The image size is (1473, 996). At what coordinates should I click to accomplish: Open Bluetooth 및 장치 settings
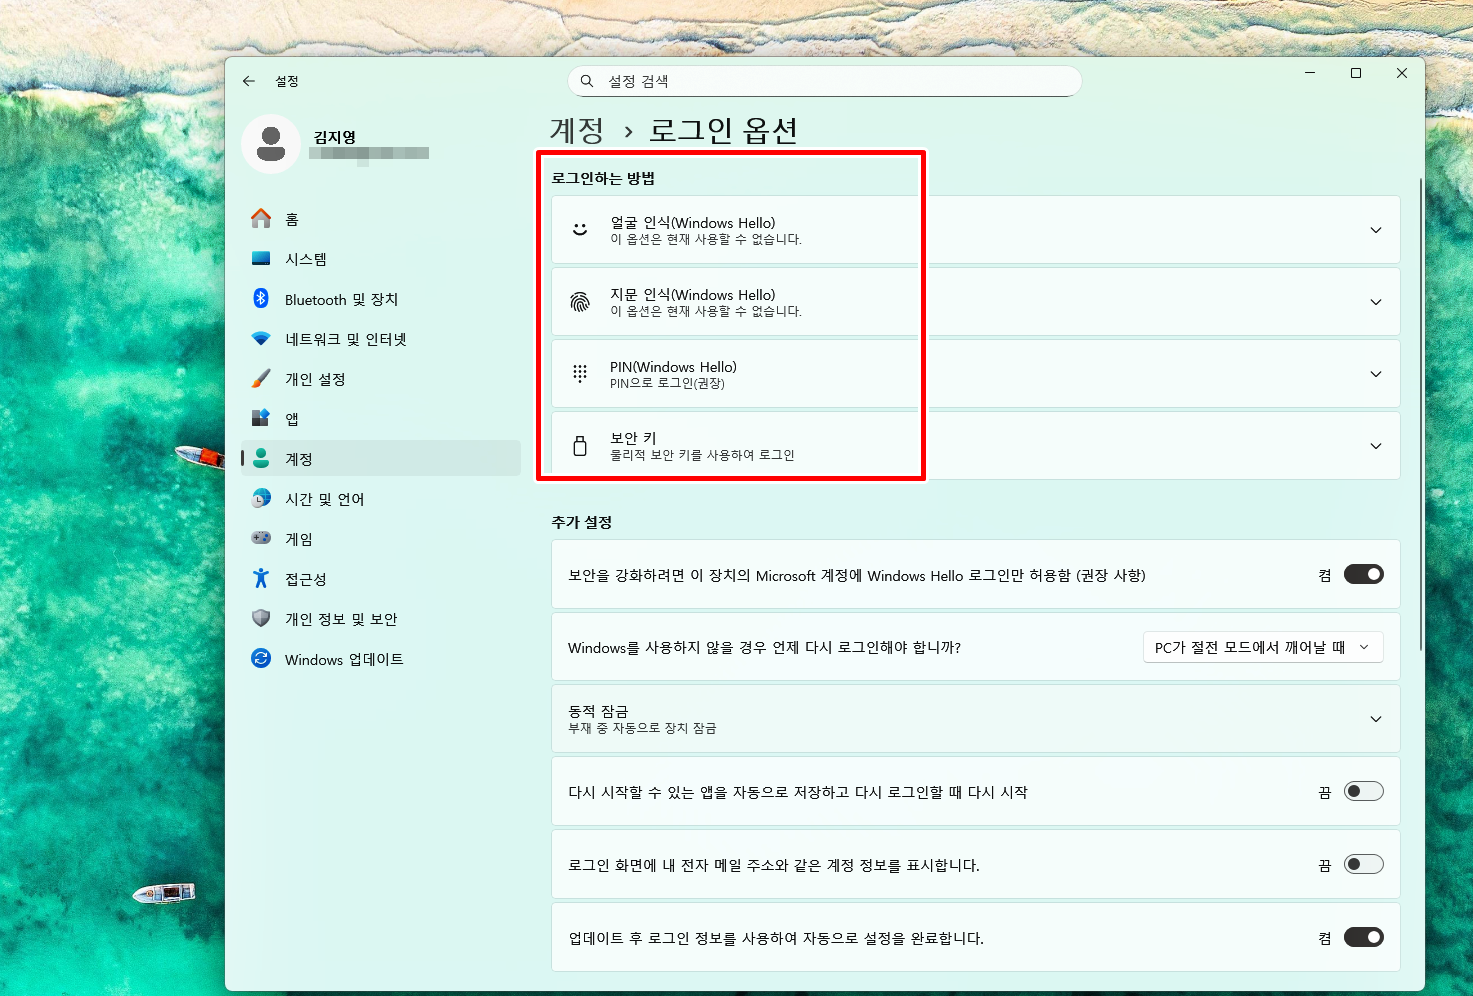point(381,298)
